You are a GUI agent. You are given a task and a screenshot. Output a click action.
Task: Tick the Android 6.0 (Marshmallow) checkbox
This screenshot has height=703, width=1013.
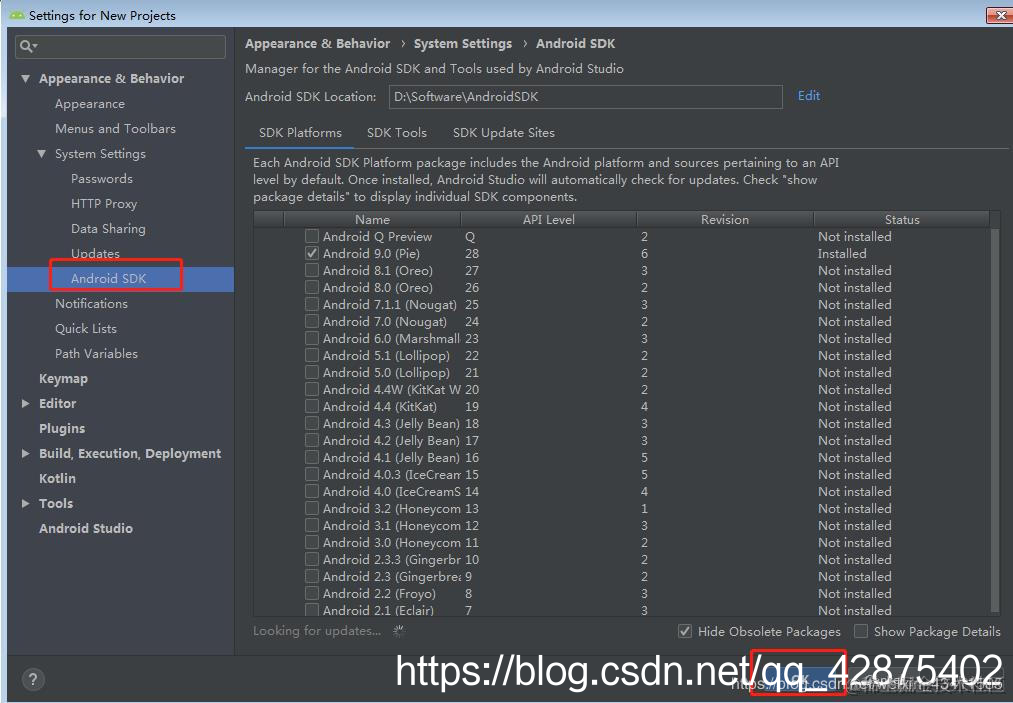(312, 339)
